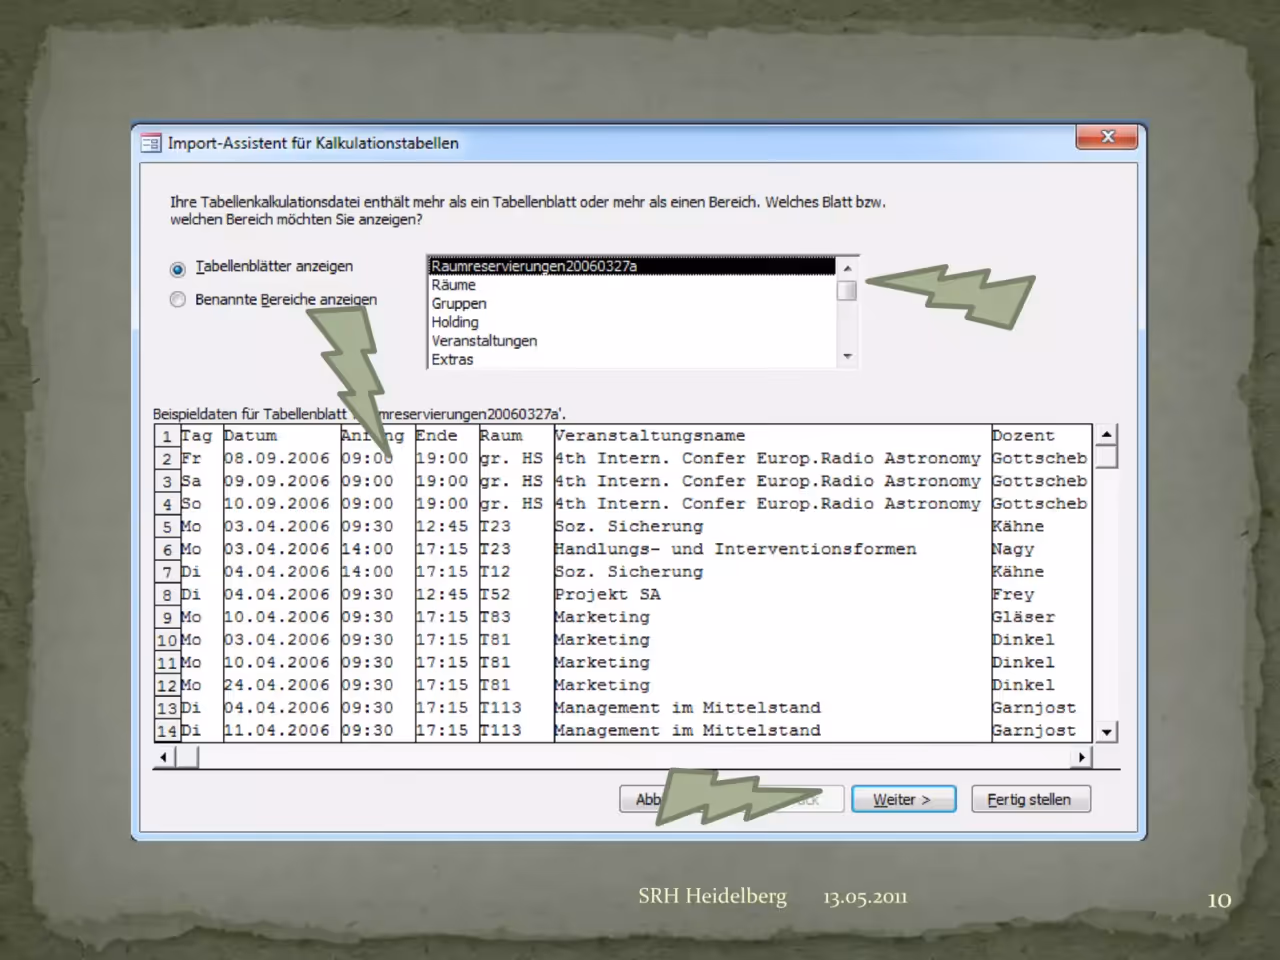
Task: Click the 'Fertig stellen' button
Action: click(x=1030, y=799)
